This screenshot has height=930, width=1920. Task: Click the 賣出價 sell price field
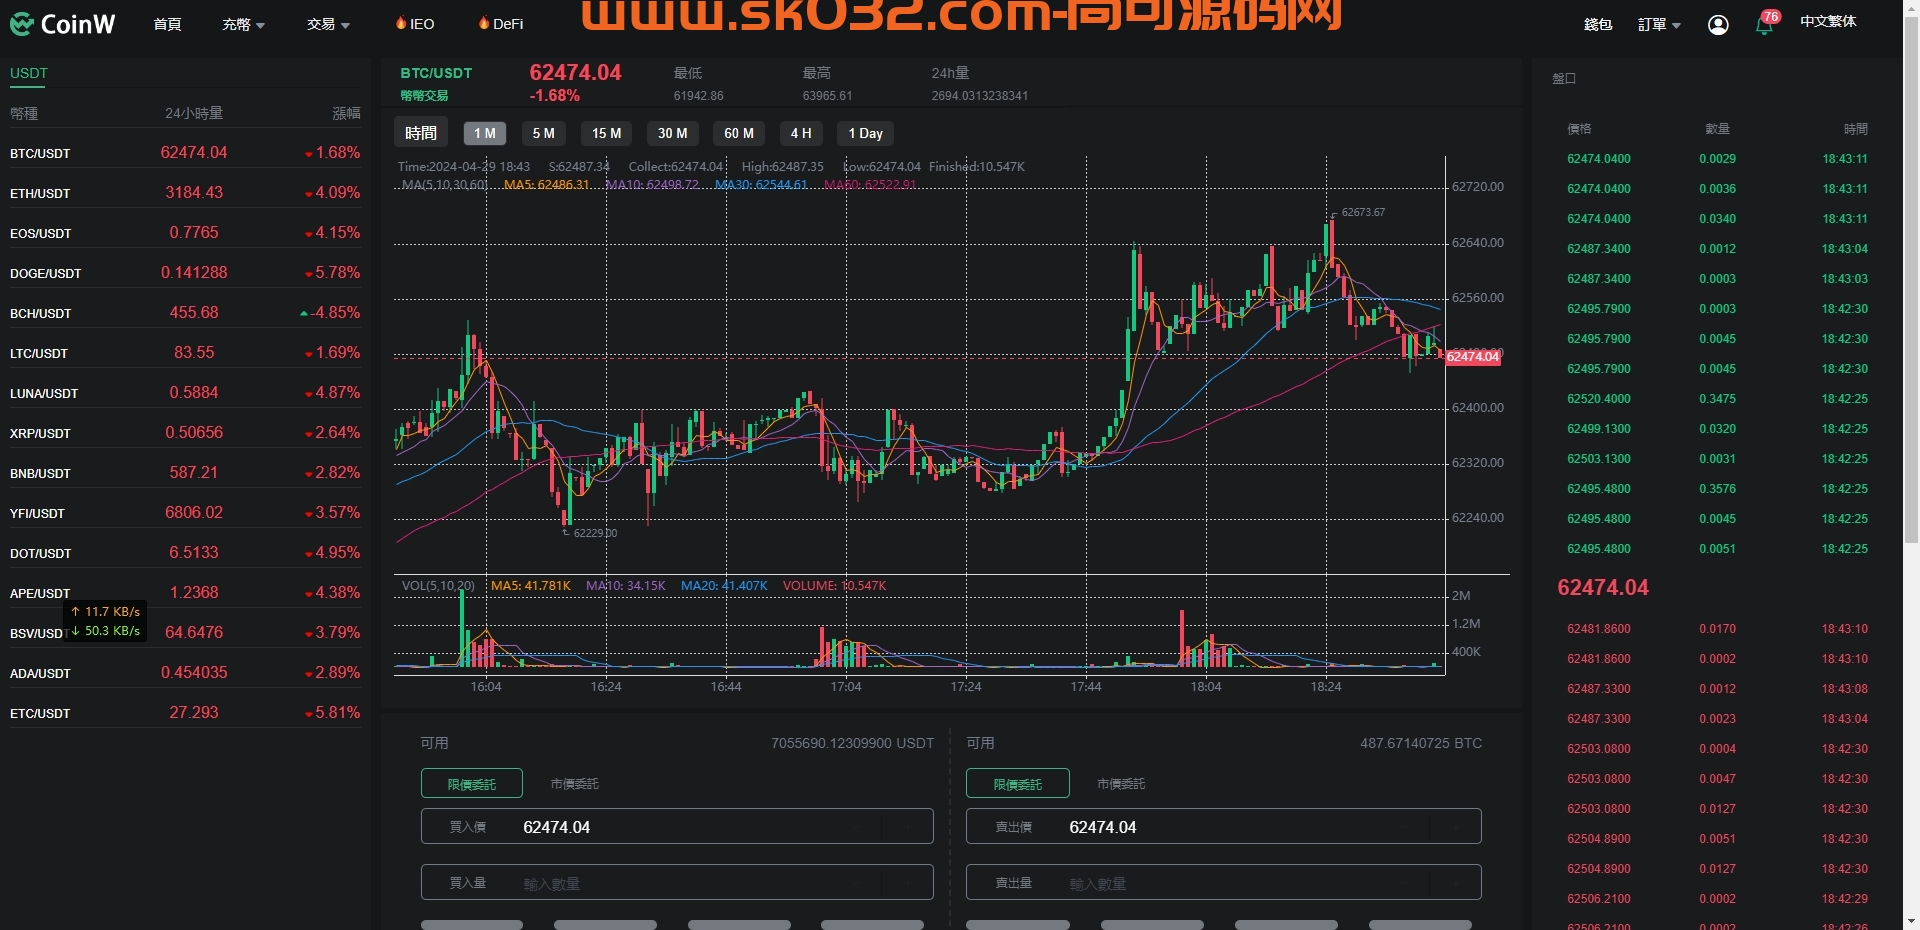tap(1224, 827)
